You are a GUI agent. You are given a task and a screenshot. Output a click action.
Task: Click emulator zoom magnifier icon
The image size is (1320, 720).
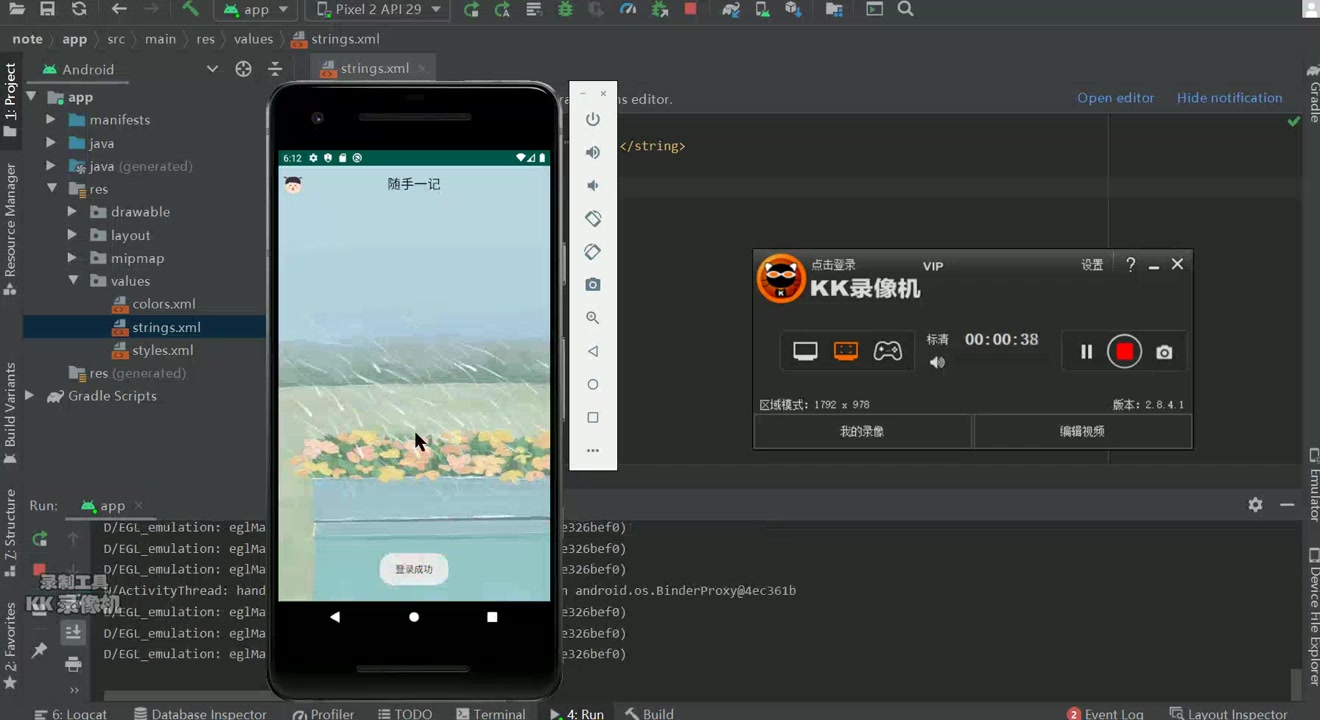point(593,318)
